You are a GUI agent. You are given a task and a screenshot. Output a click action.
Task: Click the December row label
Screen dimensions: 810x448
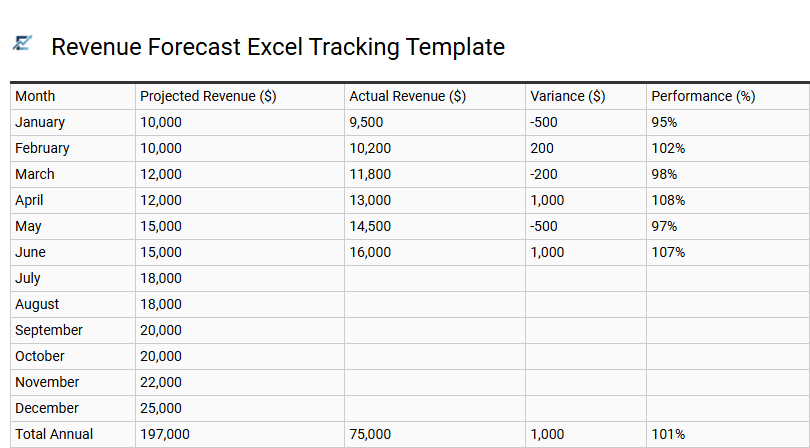pyautogui.click(x=47, y=408)
